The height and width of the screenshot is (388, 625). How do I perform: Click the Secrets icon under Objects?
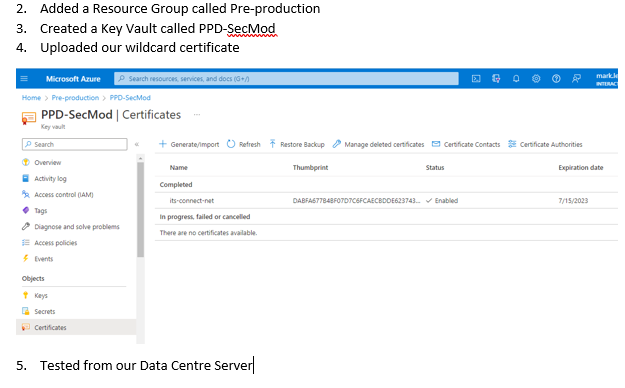[26, 311]
